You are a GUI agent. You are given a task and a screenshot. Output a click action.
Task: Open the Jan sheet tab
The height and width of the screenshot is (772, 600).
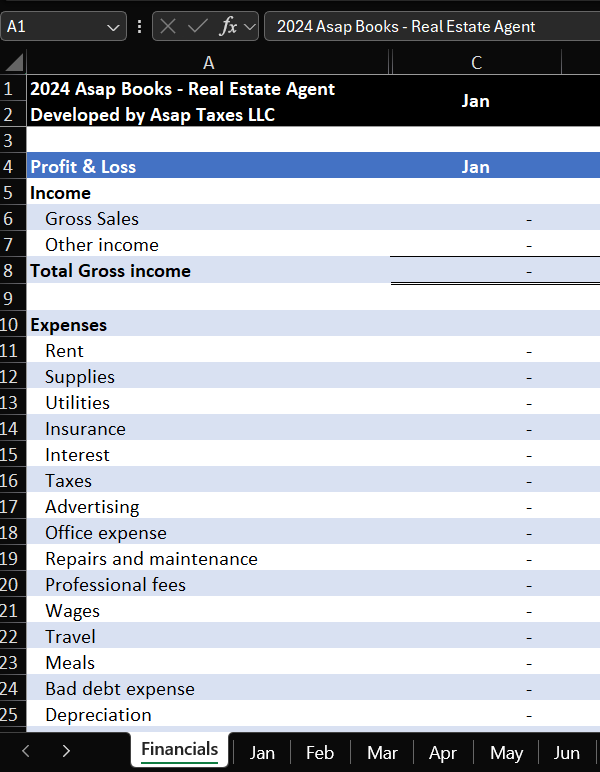(262, 753)
